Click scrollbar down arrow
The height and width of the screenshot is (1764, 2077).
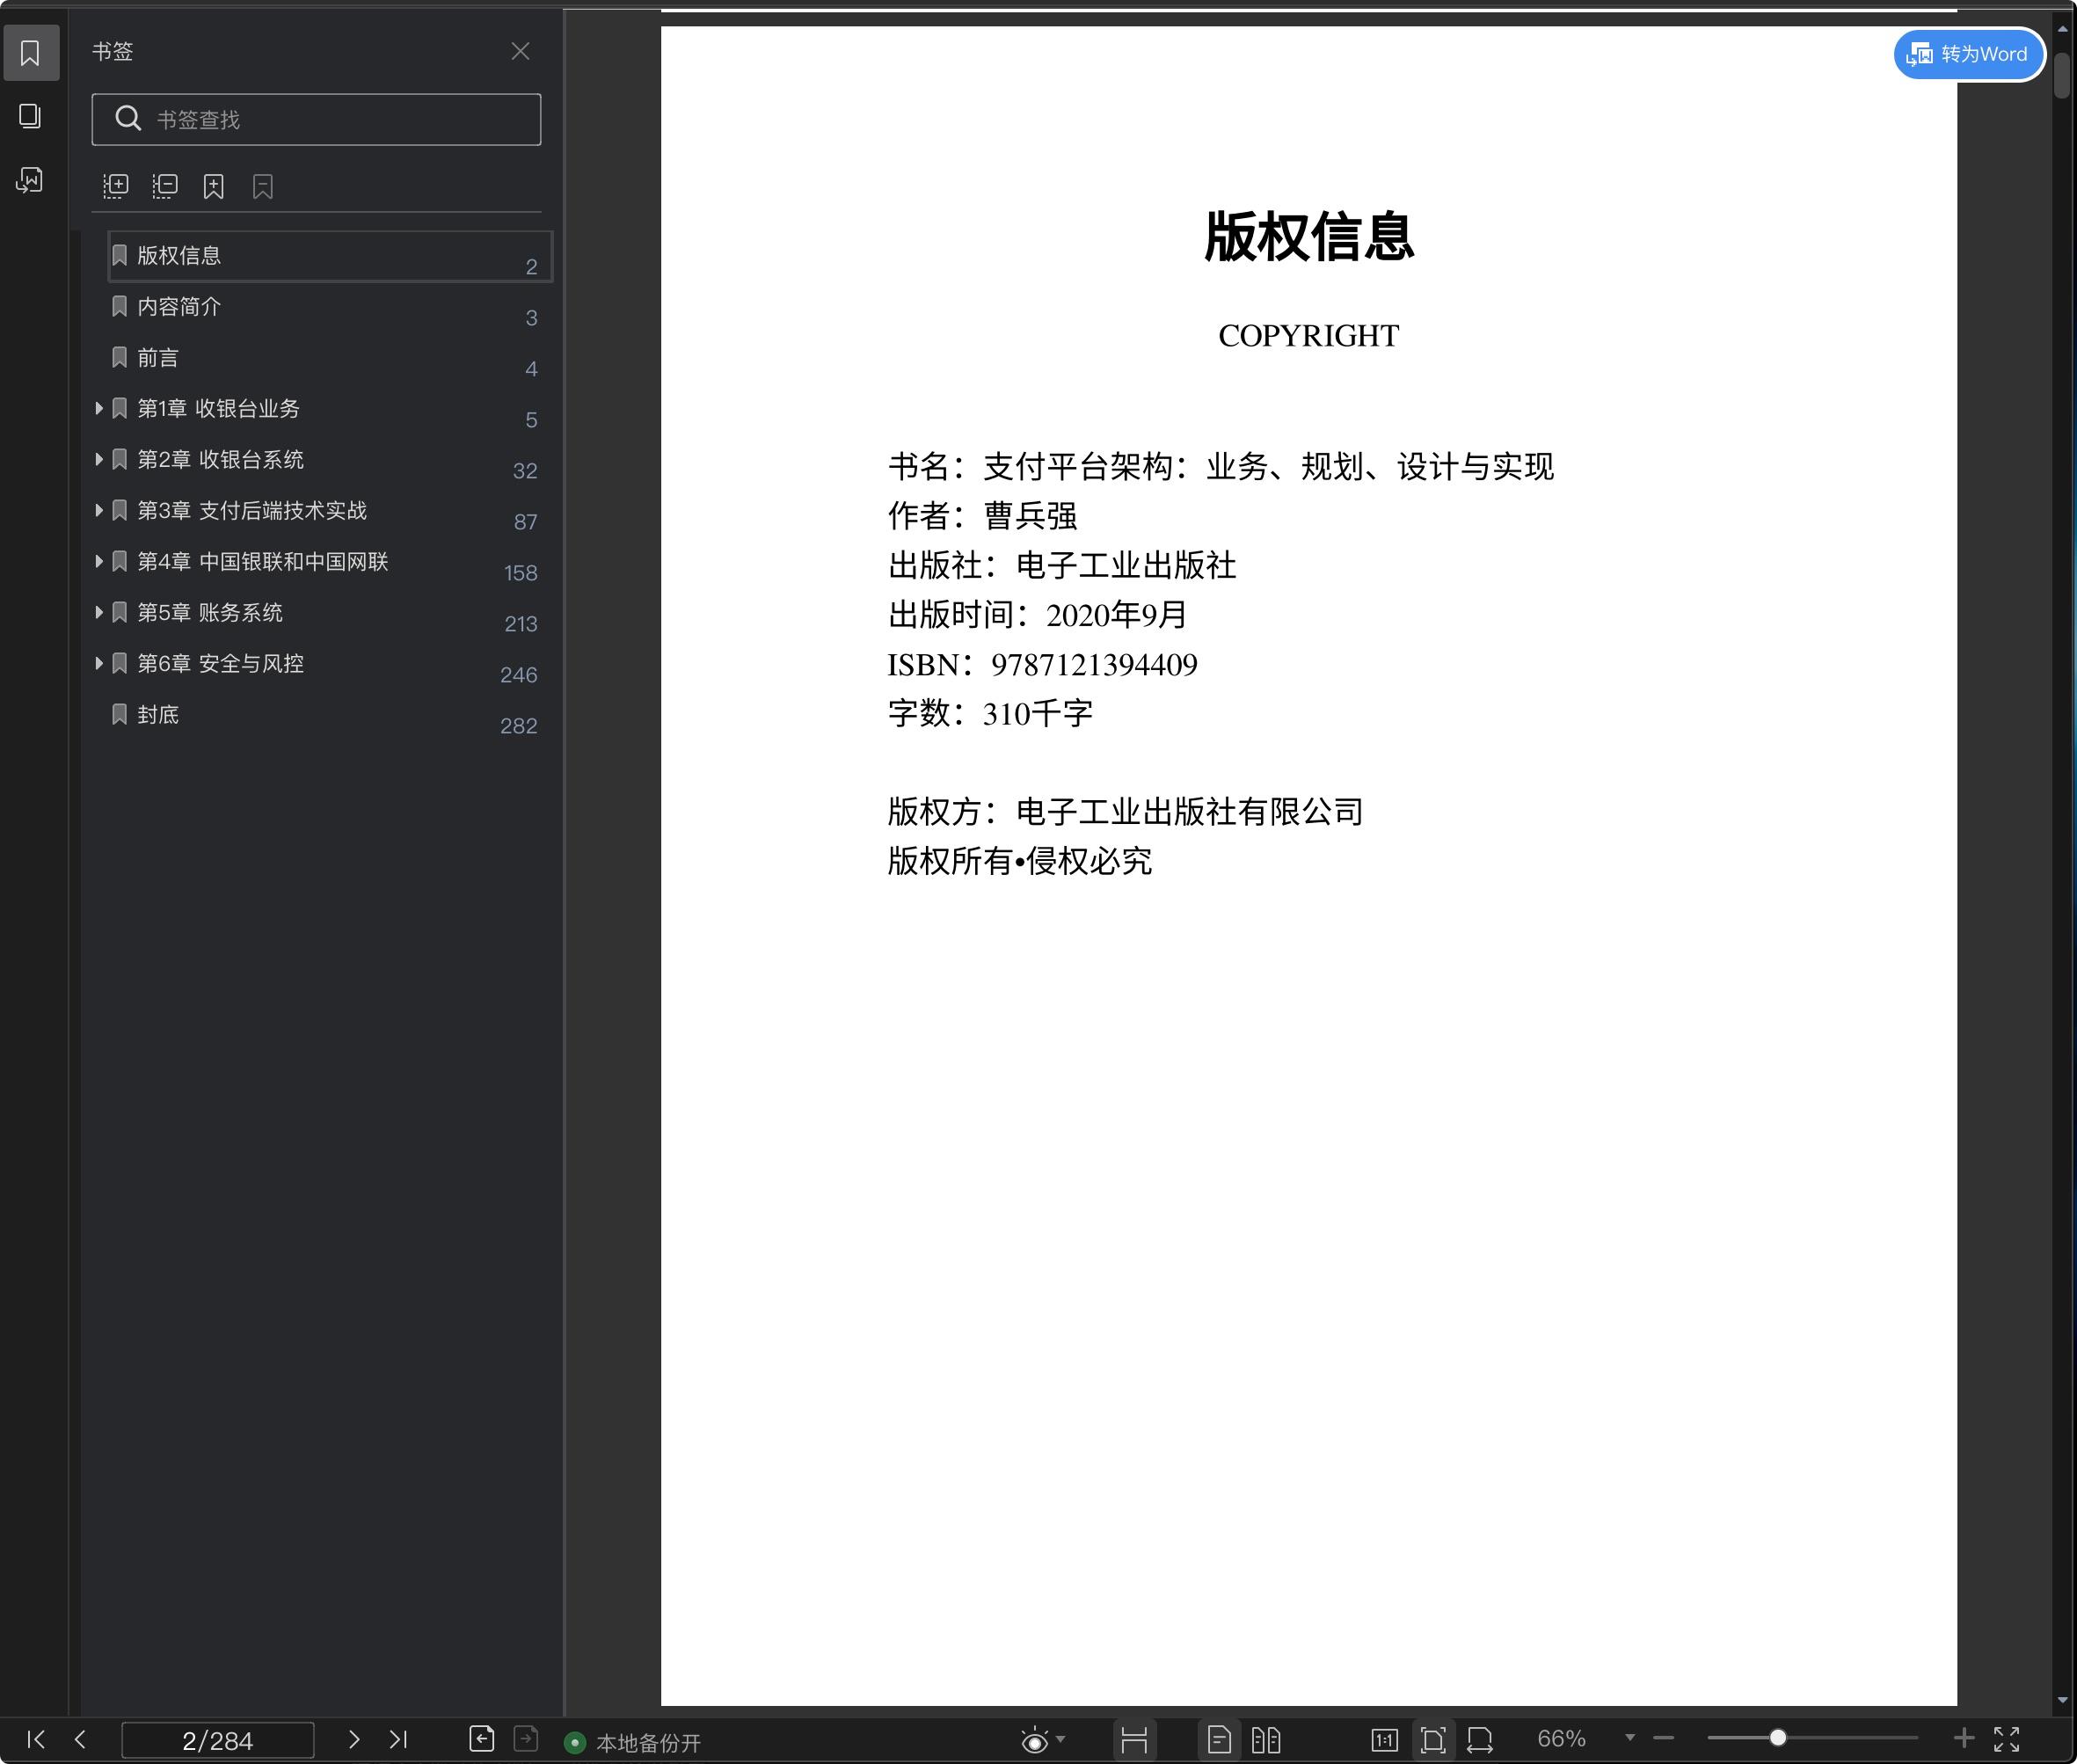[2062, 1701]
